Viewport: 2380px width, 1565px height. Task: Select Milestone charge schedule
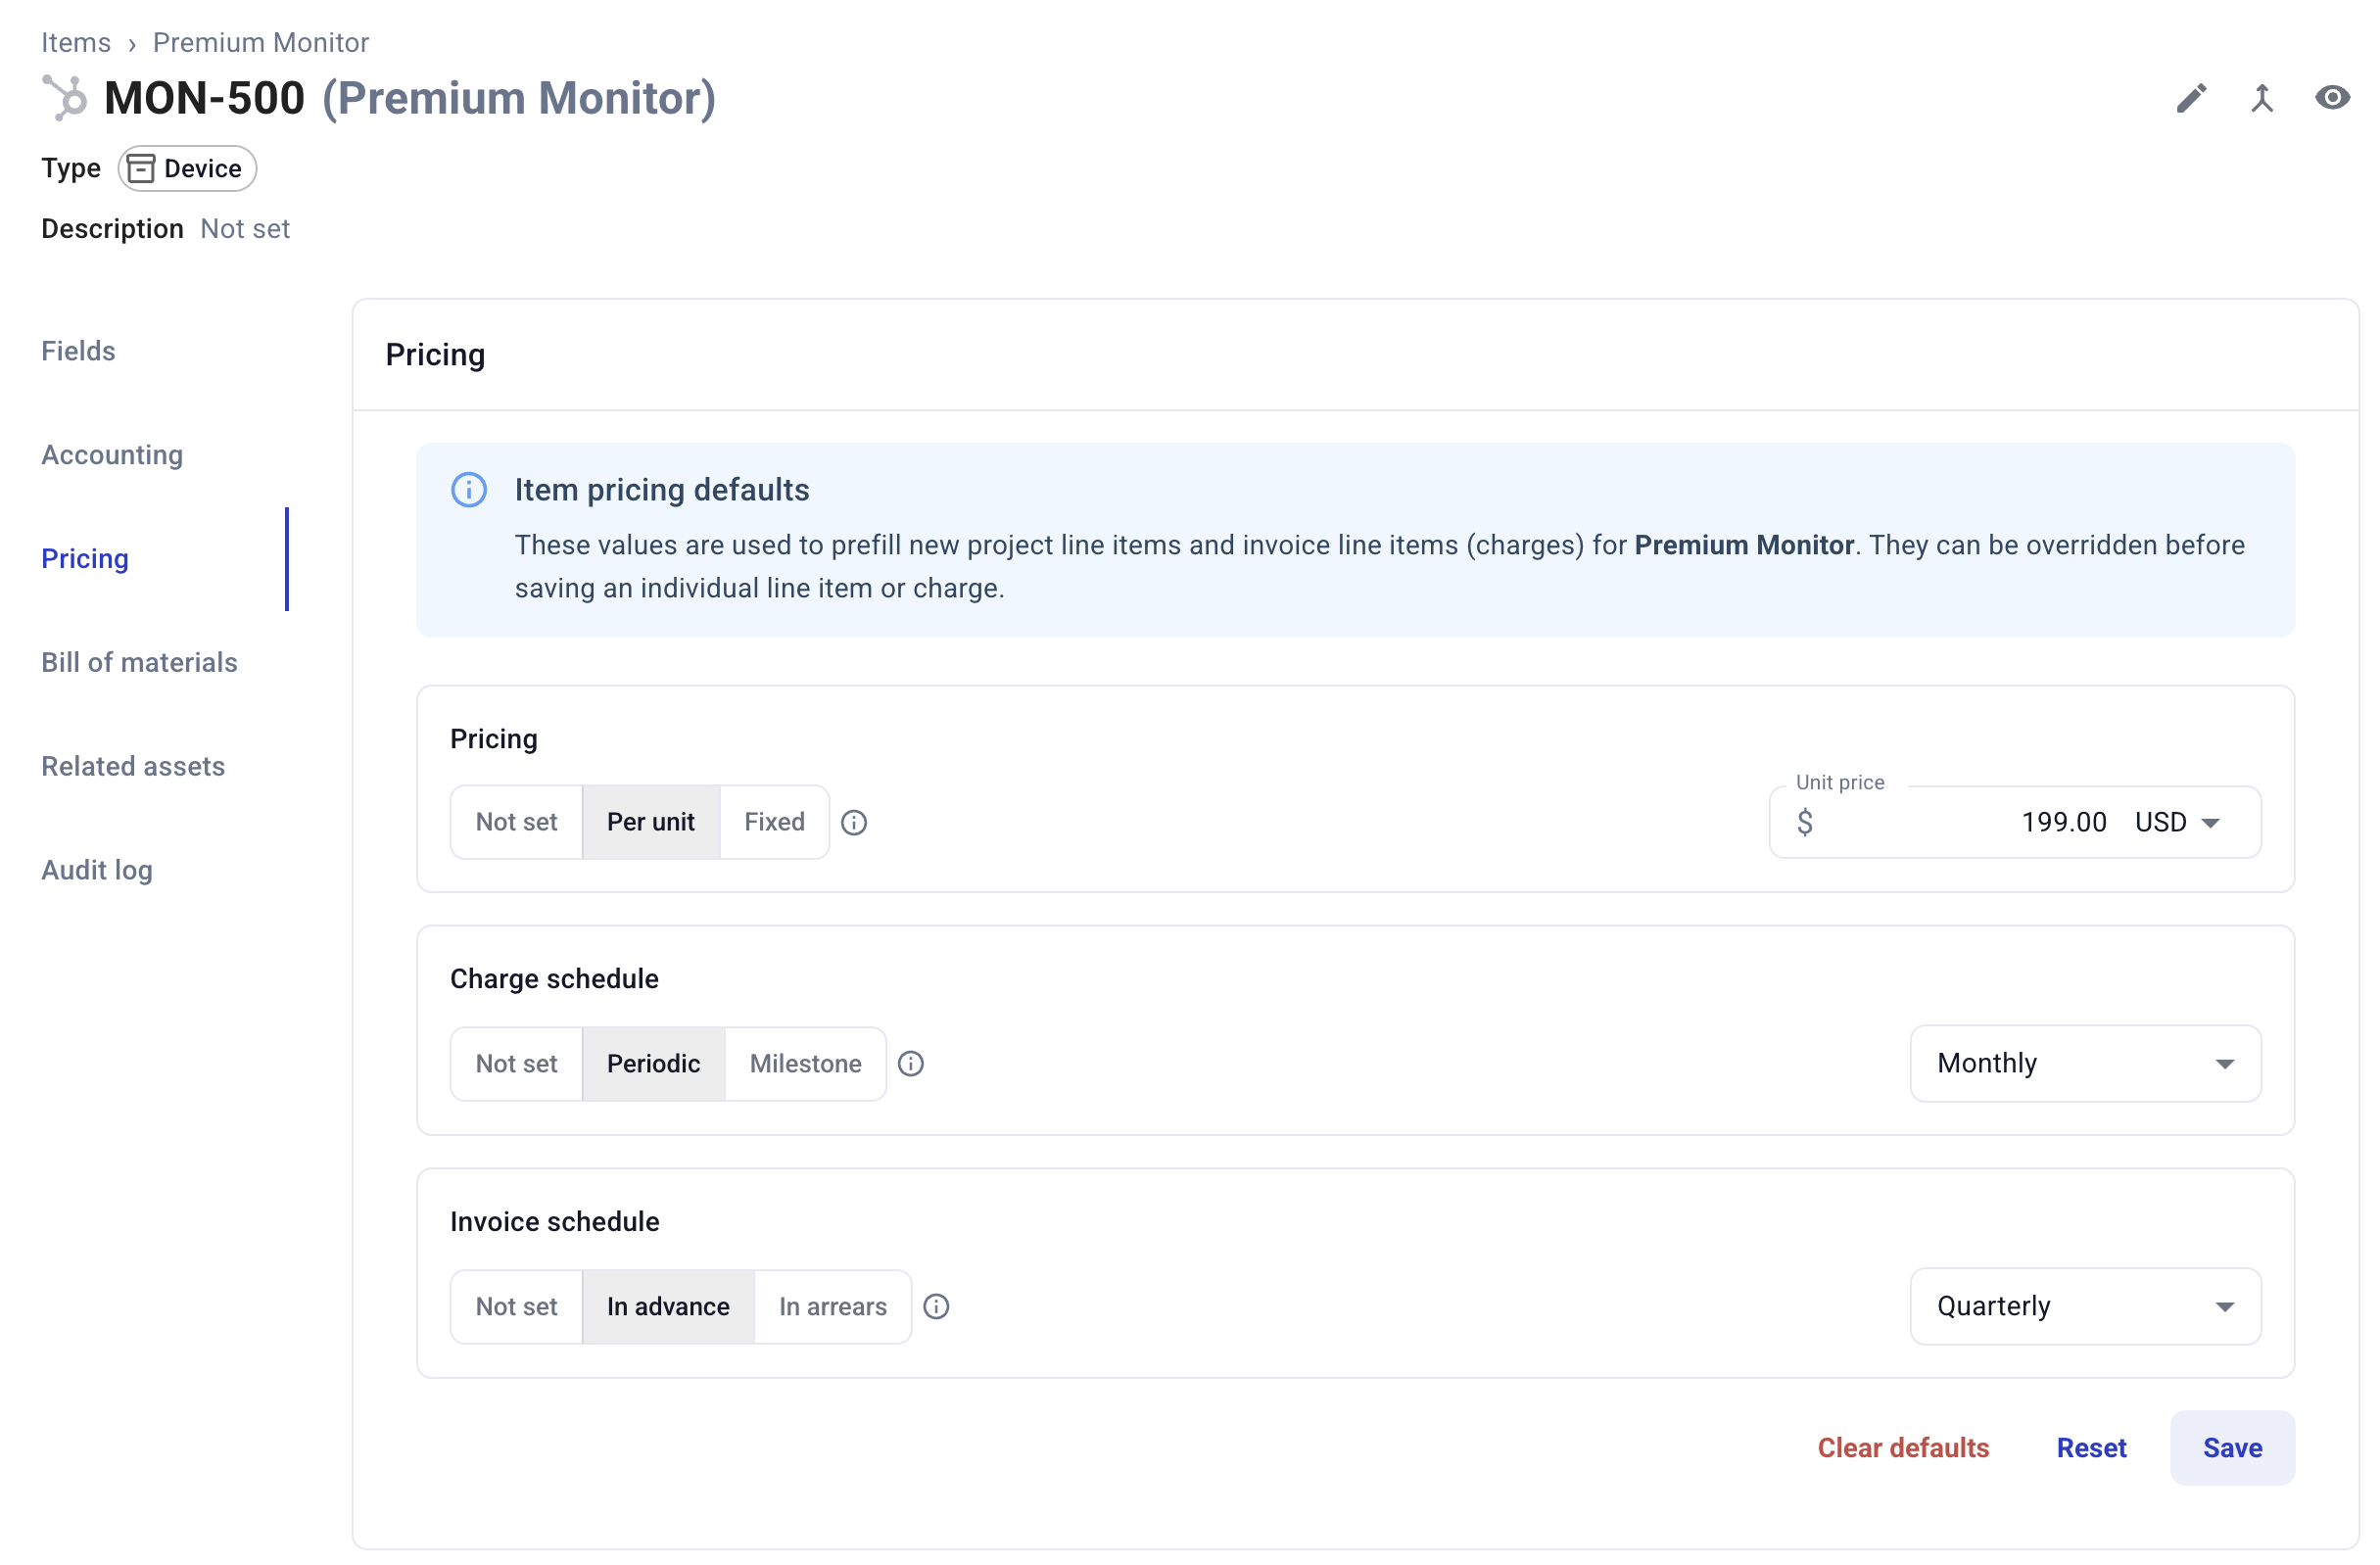[806, 1064]
